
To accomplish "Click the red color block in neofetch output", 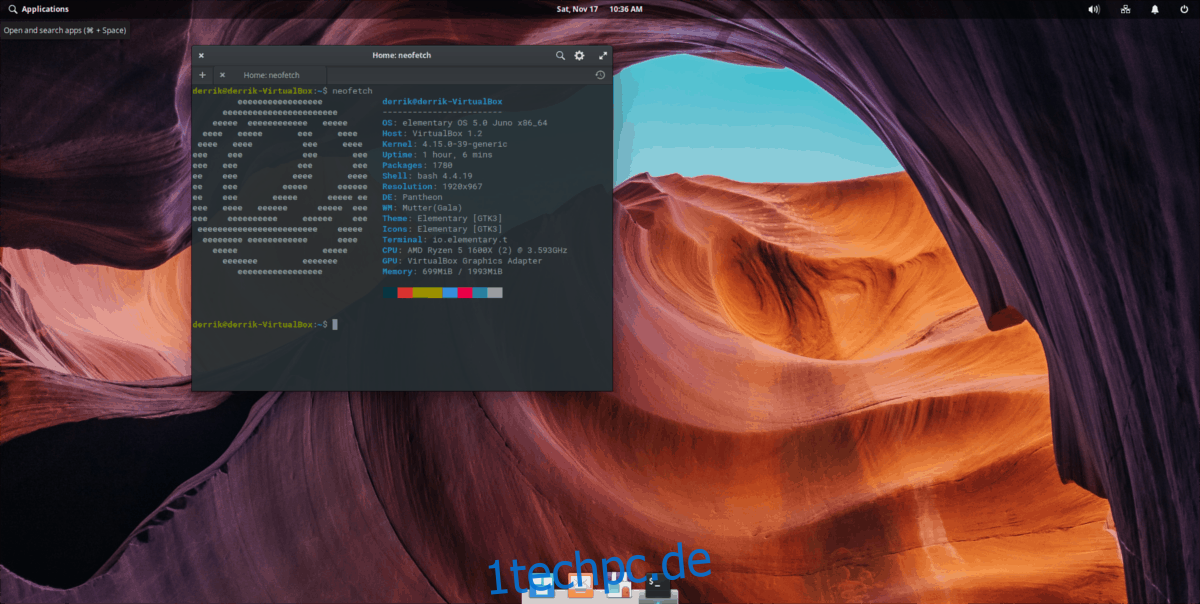I will click(x=405, y=293).
